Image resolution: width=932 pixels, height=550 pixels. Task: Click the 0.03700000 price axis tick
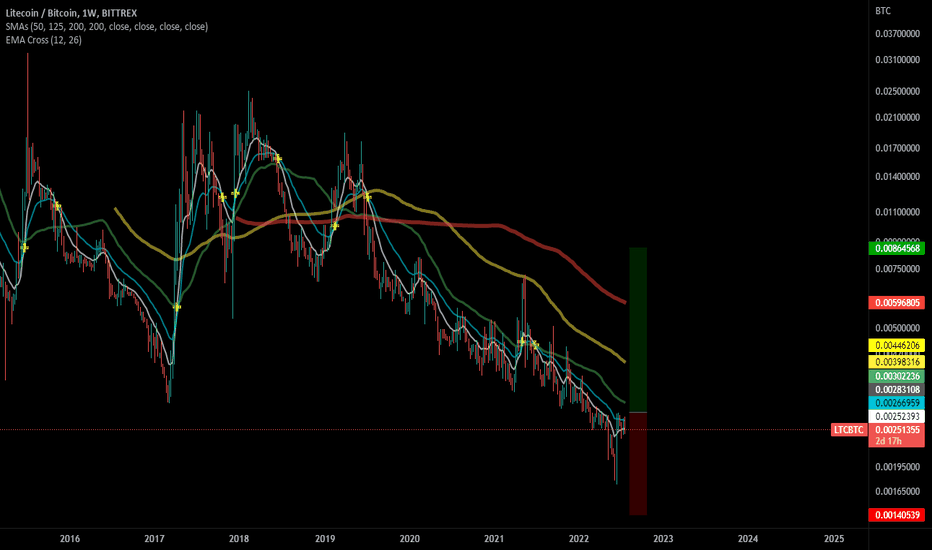click(x=898, y=34)
